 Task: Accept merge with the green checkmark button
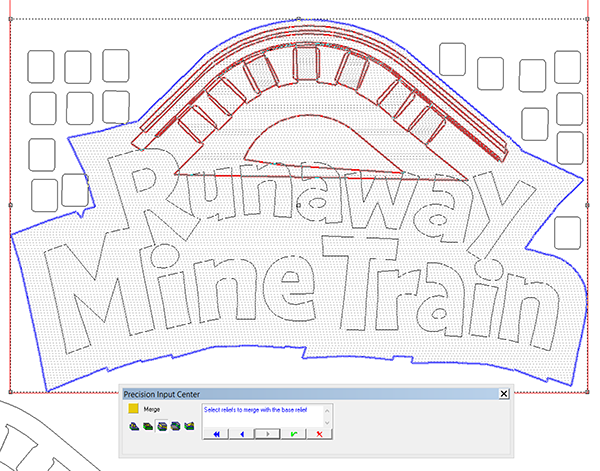(x=293, y=434)
